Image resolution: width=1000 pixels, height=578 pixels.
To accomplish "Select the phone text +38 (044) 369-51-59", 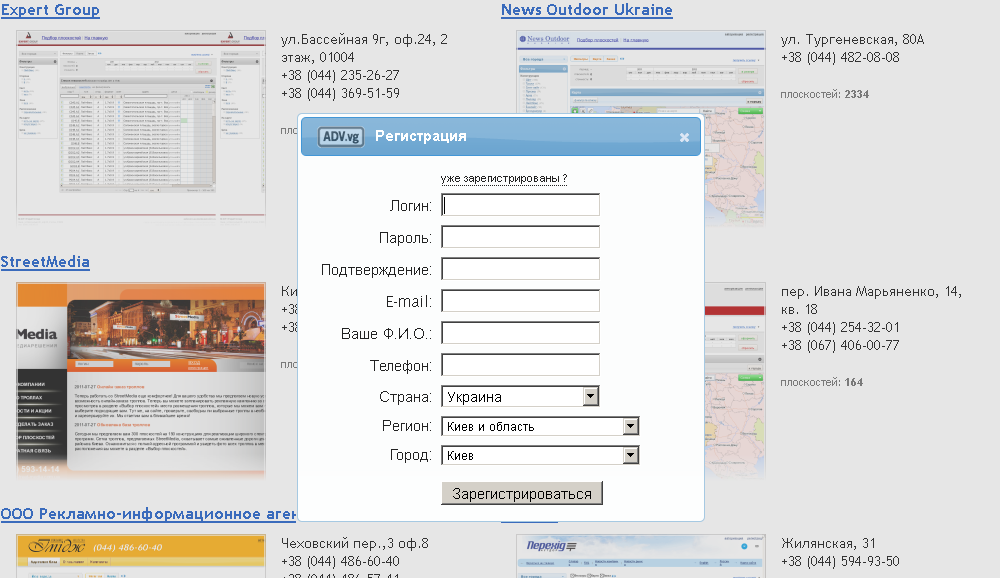I will tap(341, 93).
